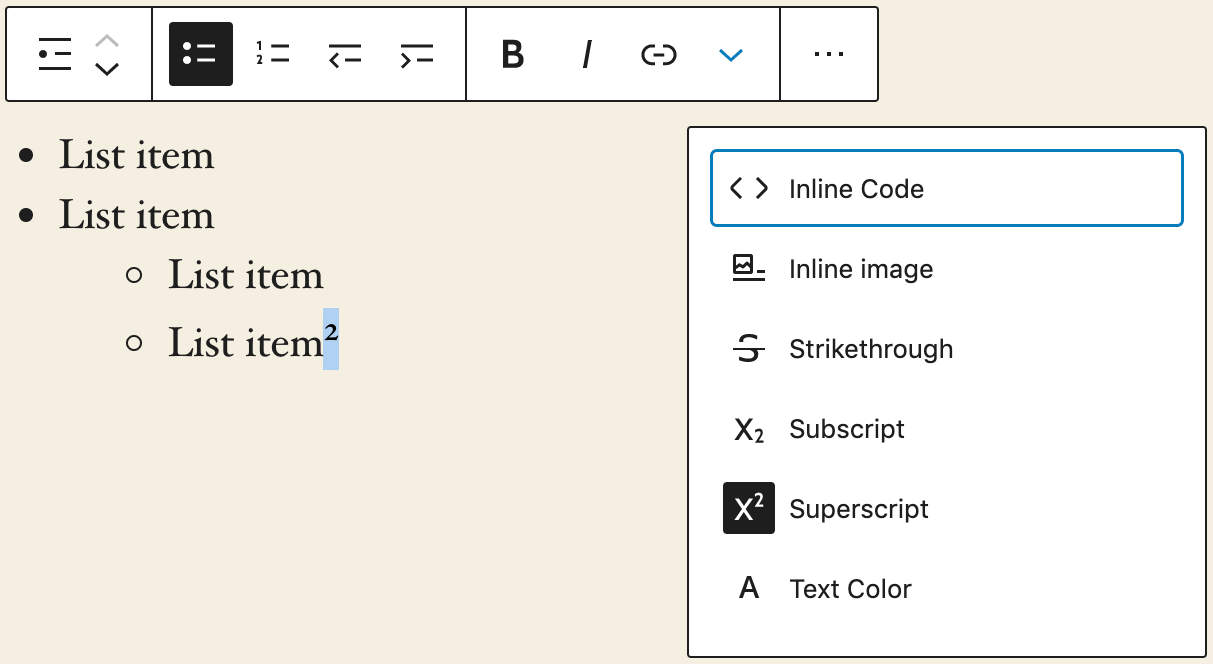Indent the selected list item
This screenshot has height=664, width=1213.
click(x=417, y=54)
